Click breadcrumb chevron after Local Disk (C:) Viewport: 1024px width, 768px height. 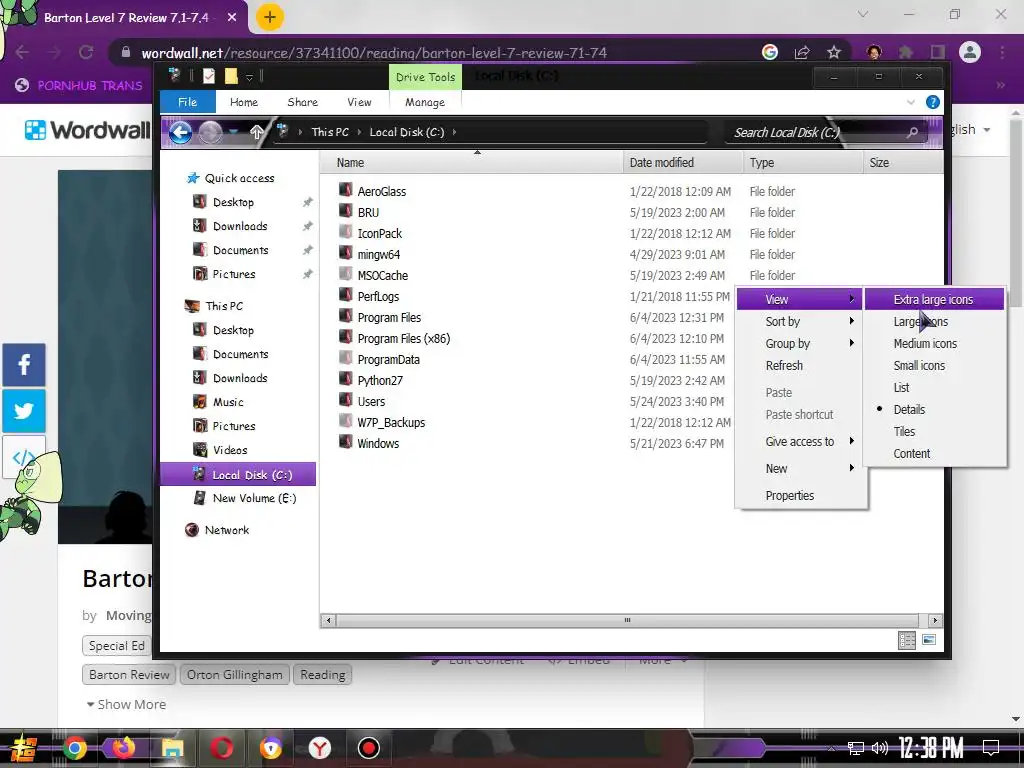click(x=455, y=132)
